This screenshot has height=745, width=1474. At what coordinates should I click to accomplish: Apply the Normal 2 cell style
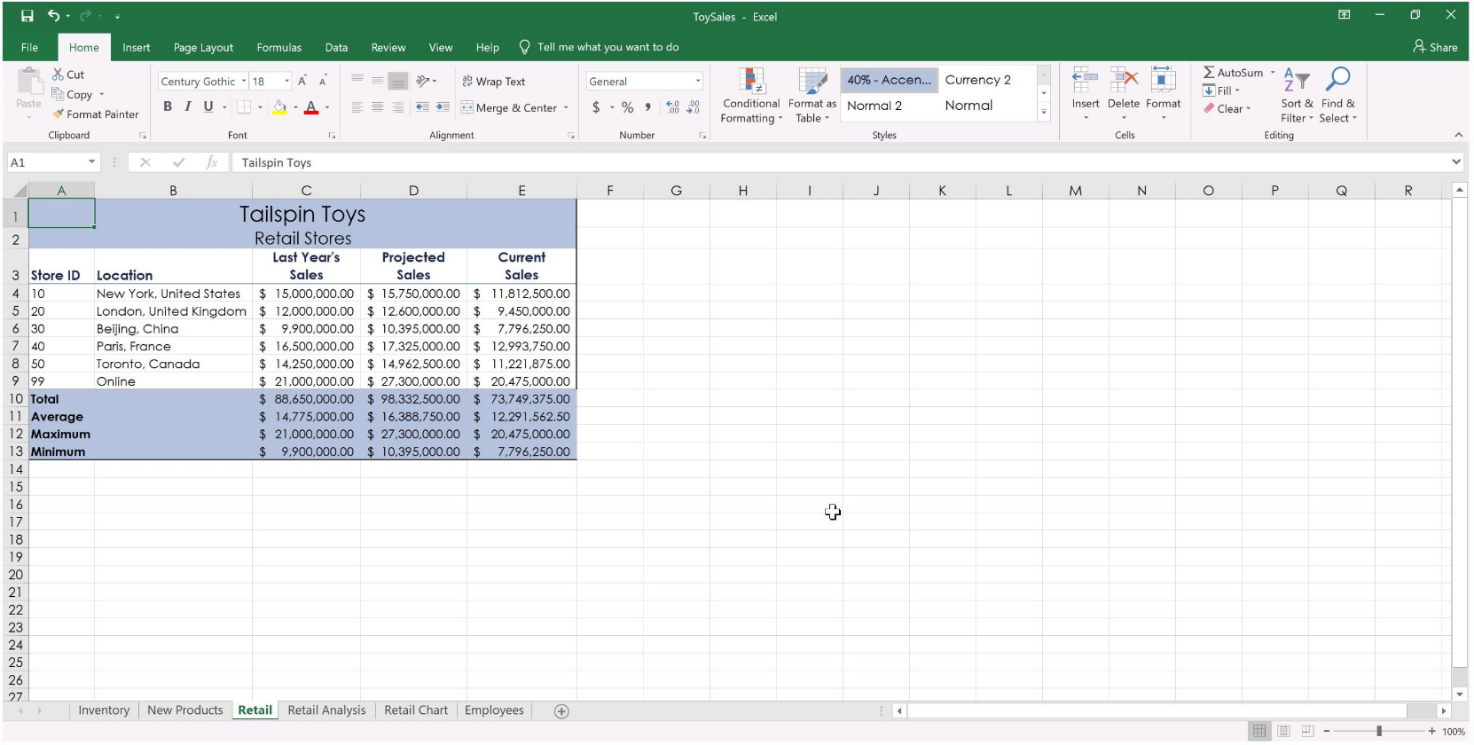[874, 105]
